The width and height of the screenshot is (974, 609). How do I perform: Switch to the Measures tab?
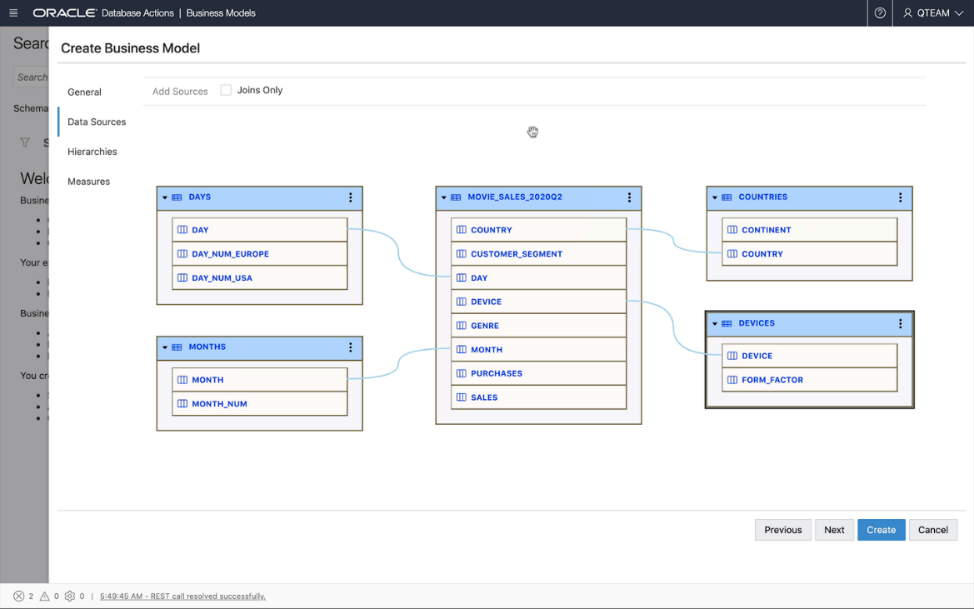[88, 182]
